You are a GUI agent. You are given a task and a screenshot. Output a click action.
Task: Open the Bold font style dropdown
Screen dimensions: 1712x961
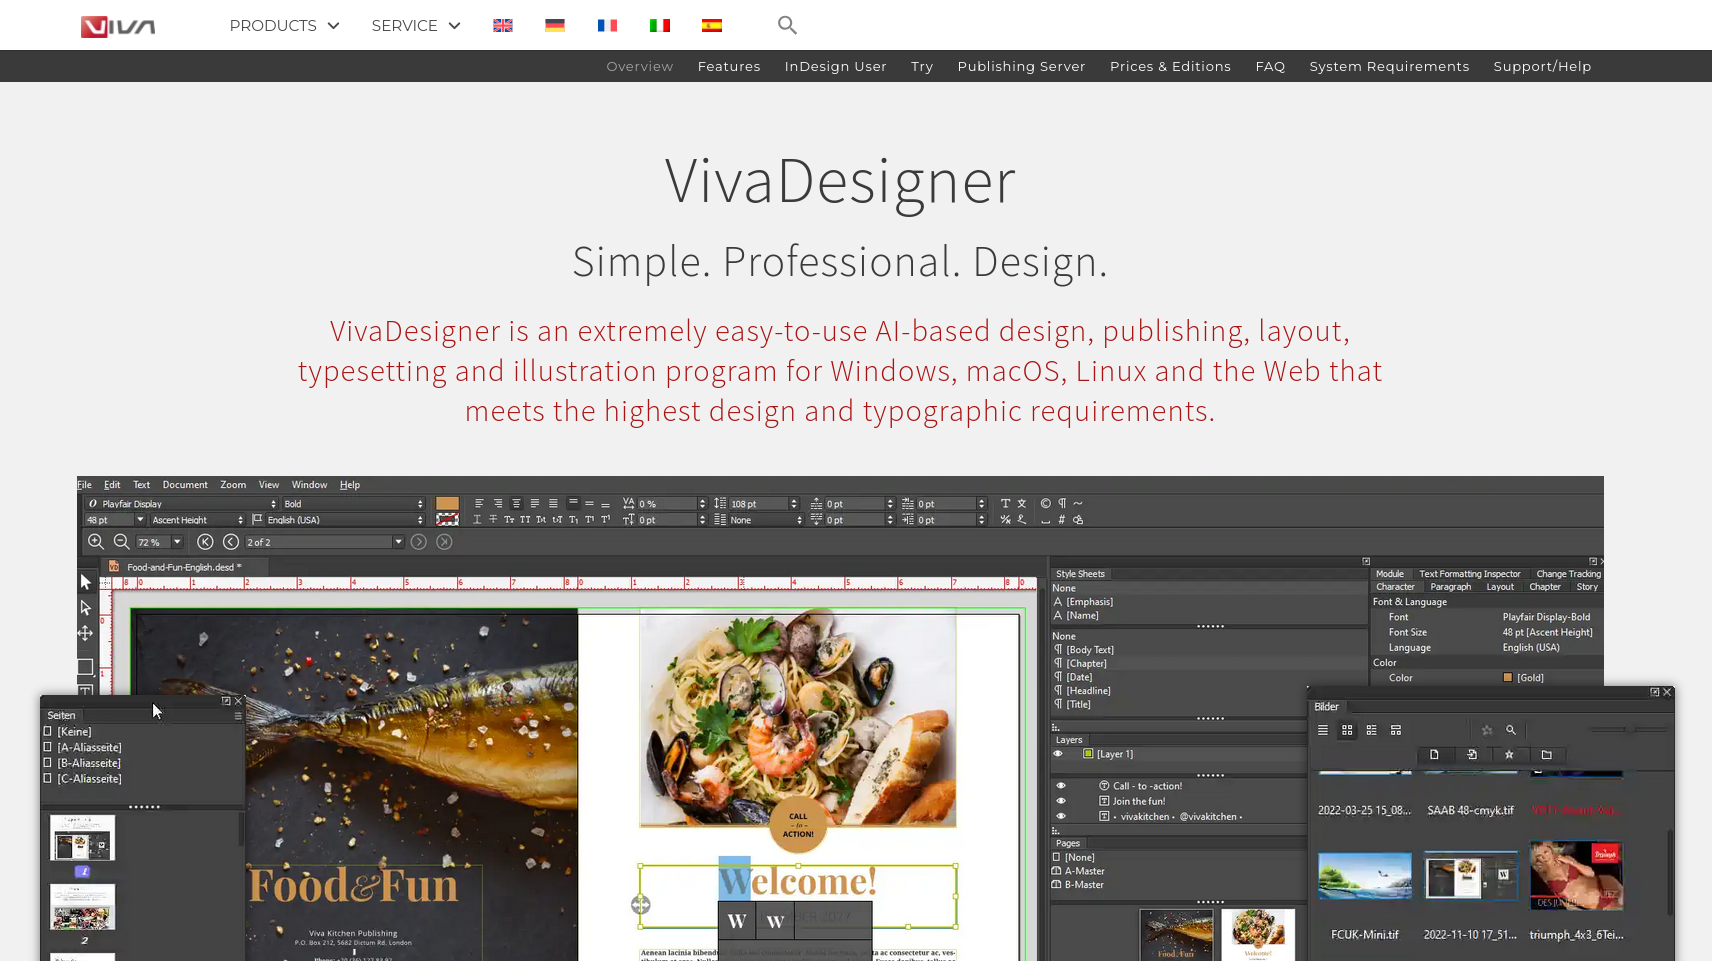353,504
